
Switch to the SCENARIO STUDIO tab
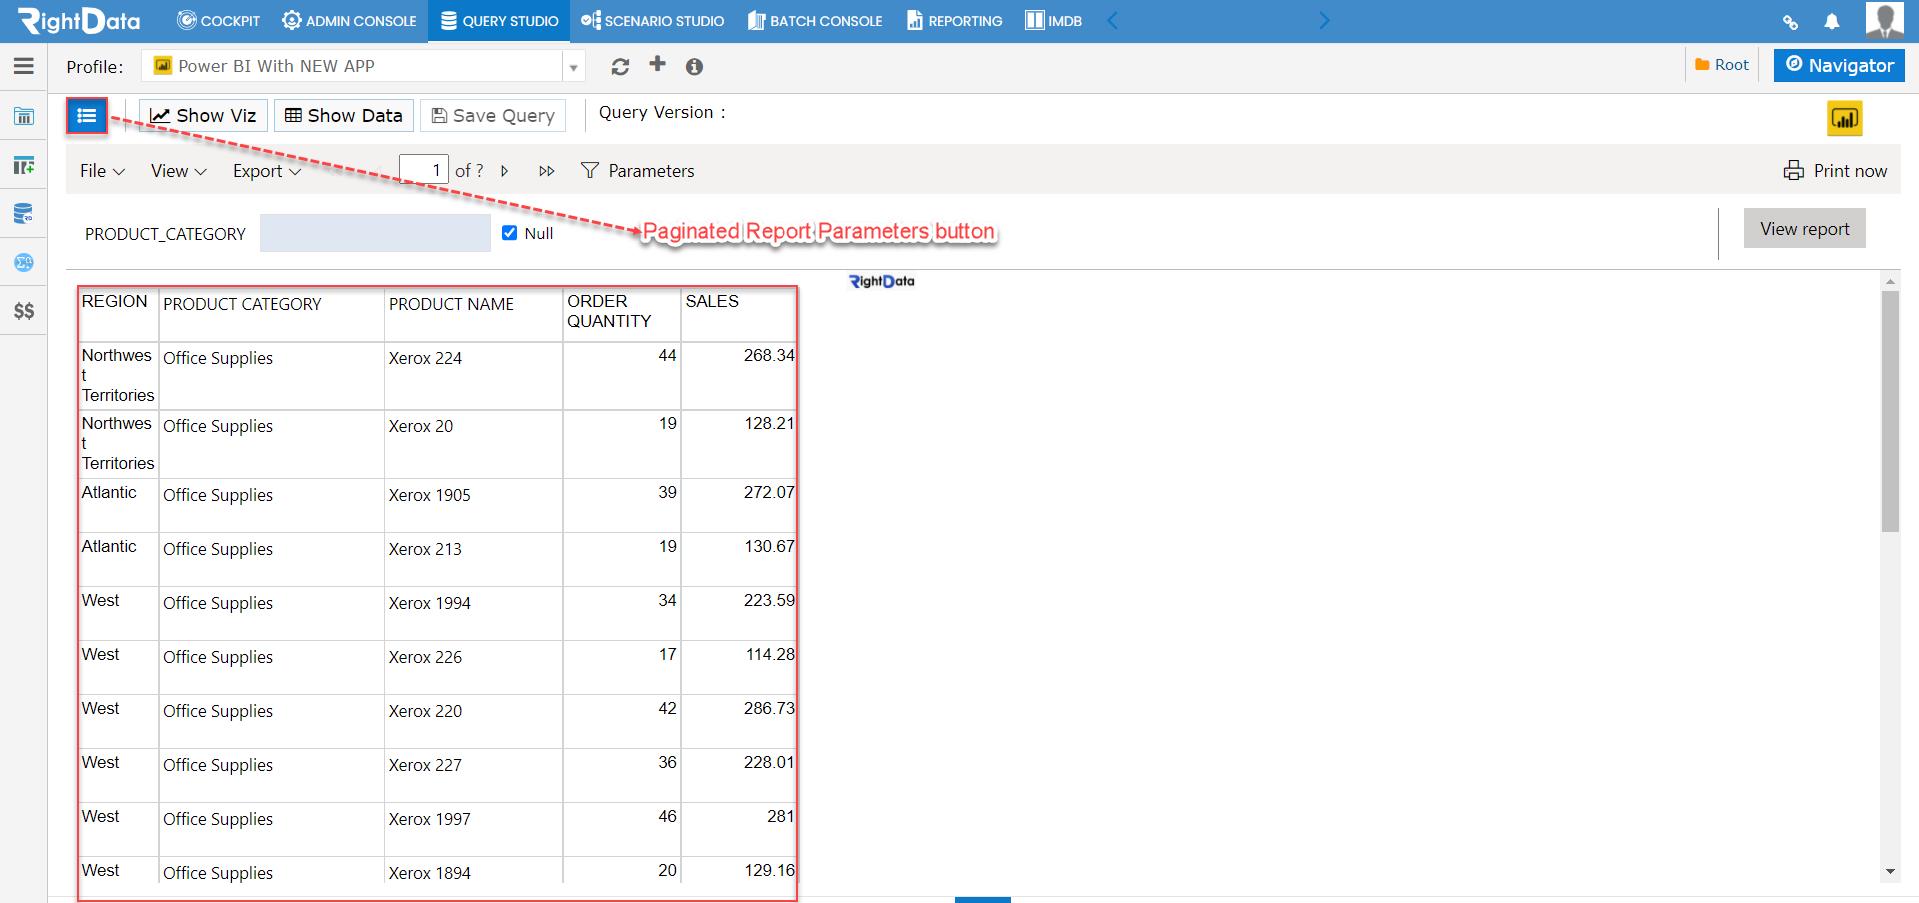(652, 20)
